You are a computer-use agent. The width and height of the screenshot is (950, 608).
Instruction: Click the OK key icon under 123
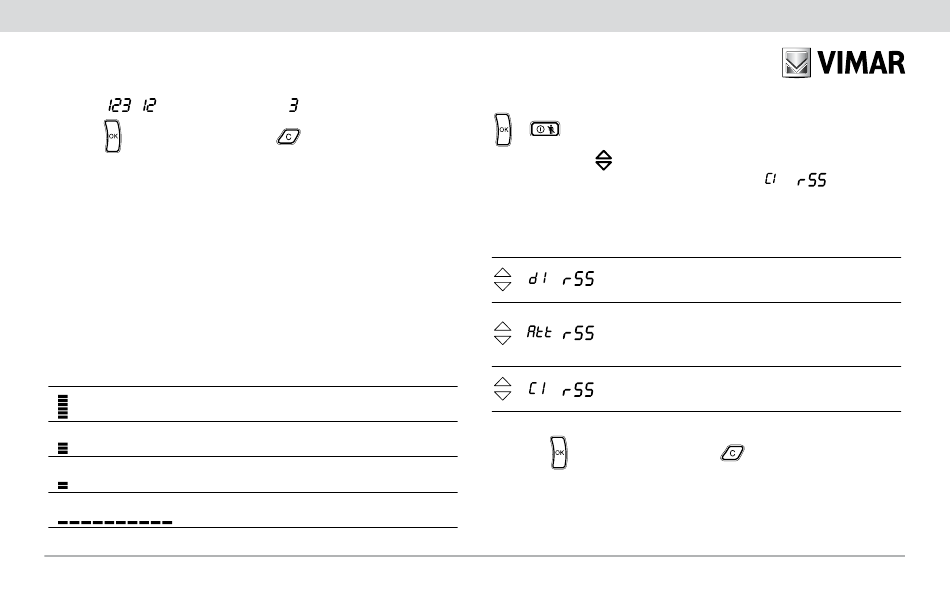click(113, 136)
